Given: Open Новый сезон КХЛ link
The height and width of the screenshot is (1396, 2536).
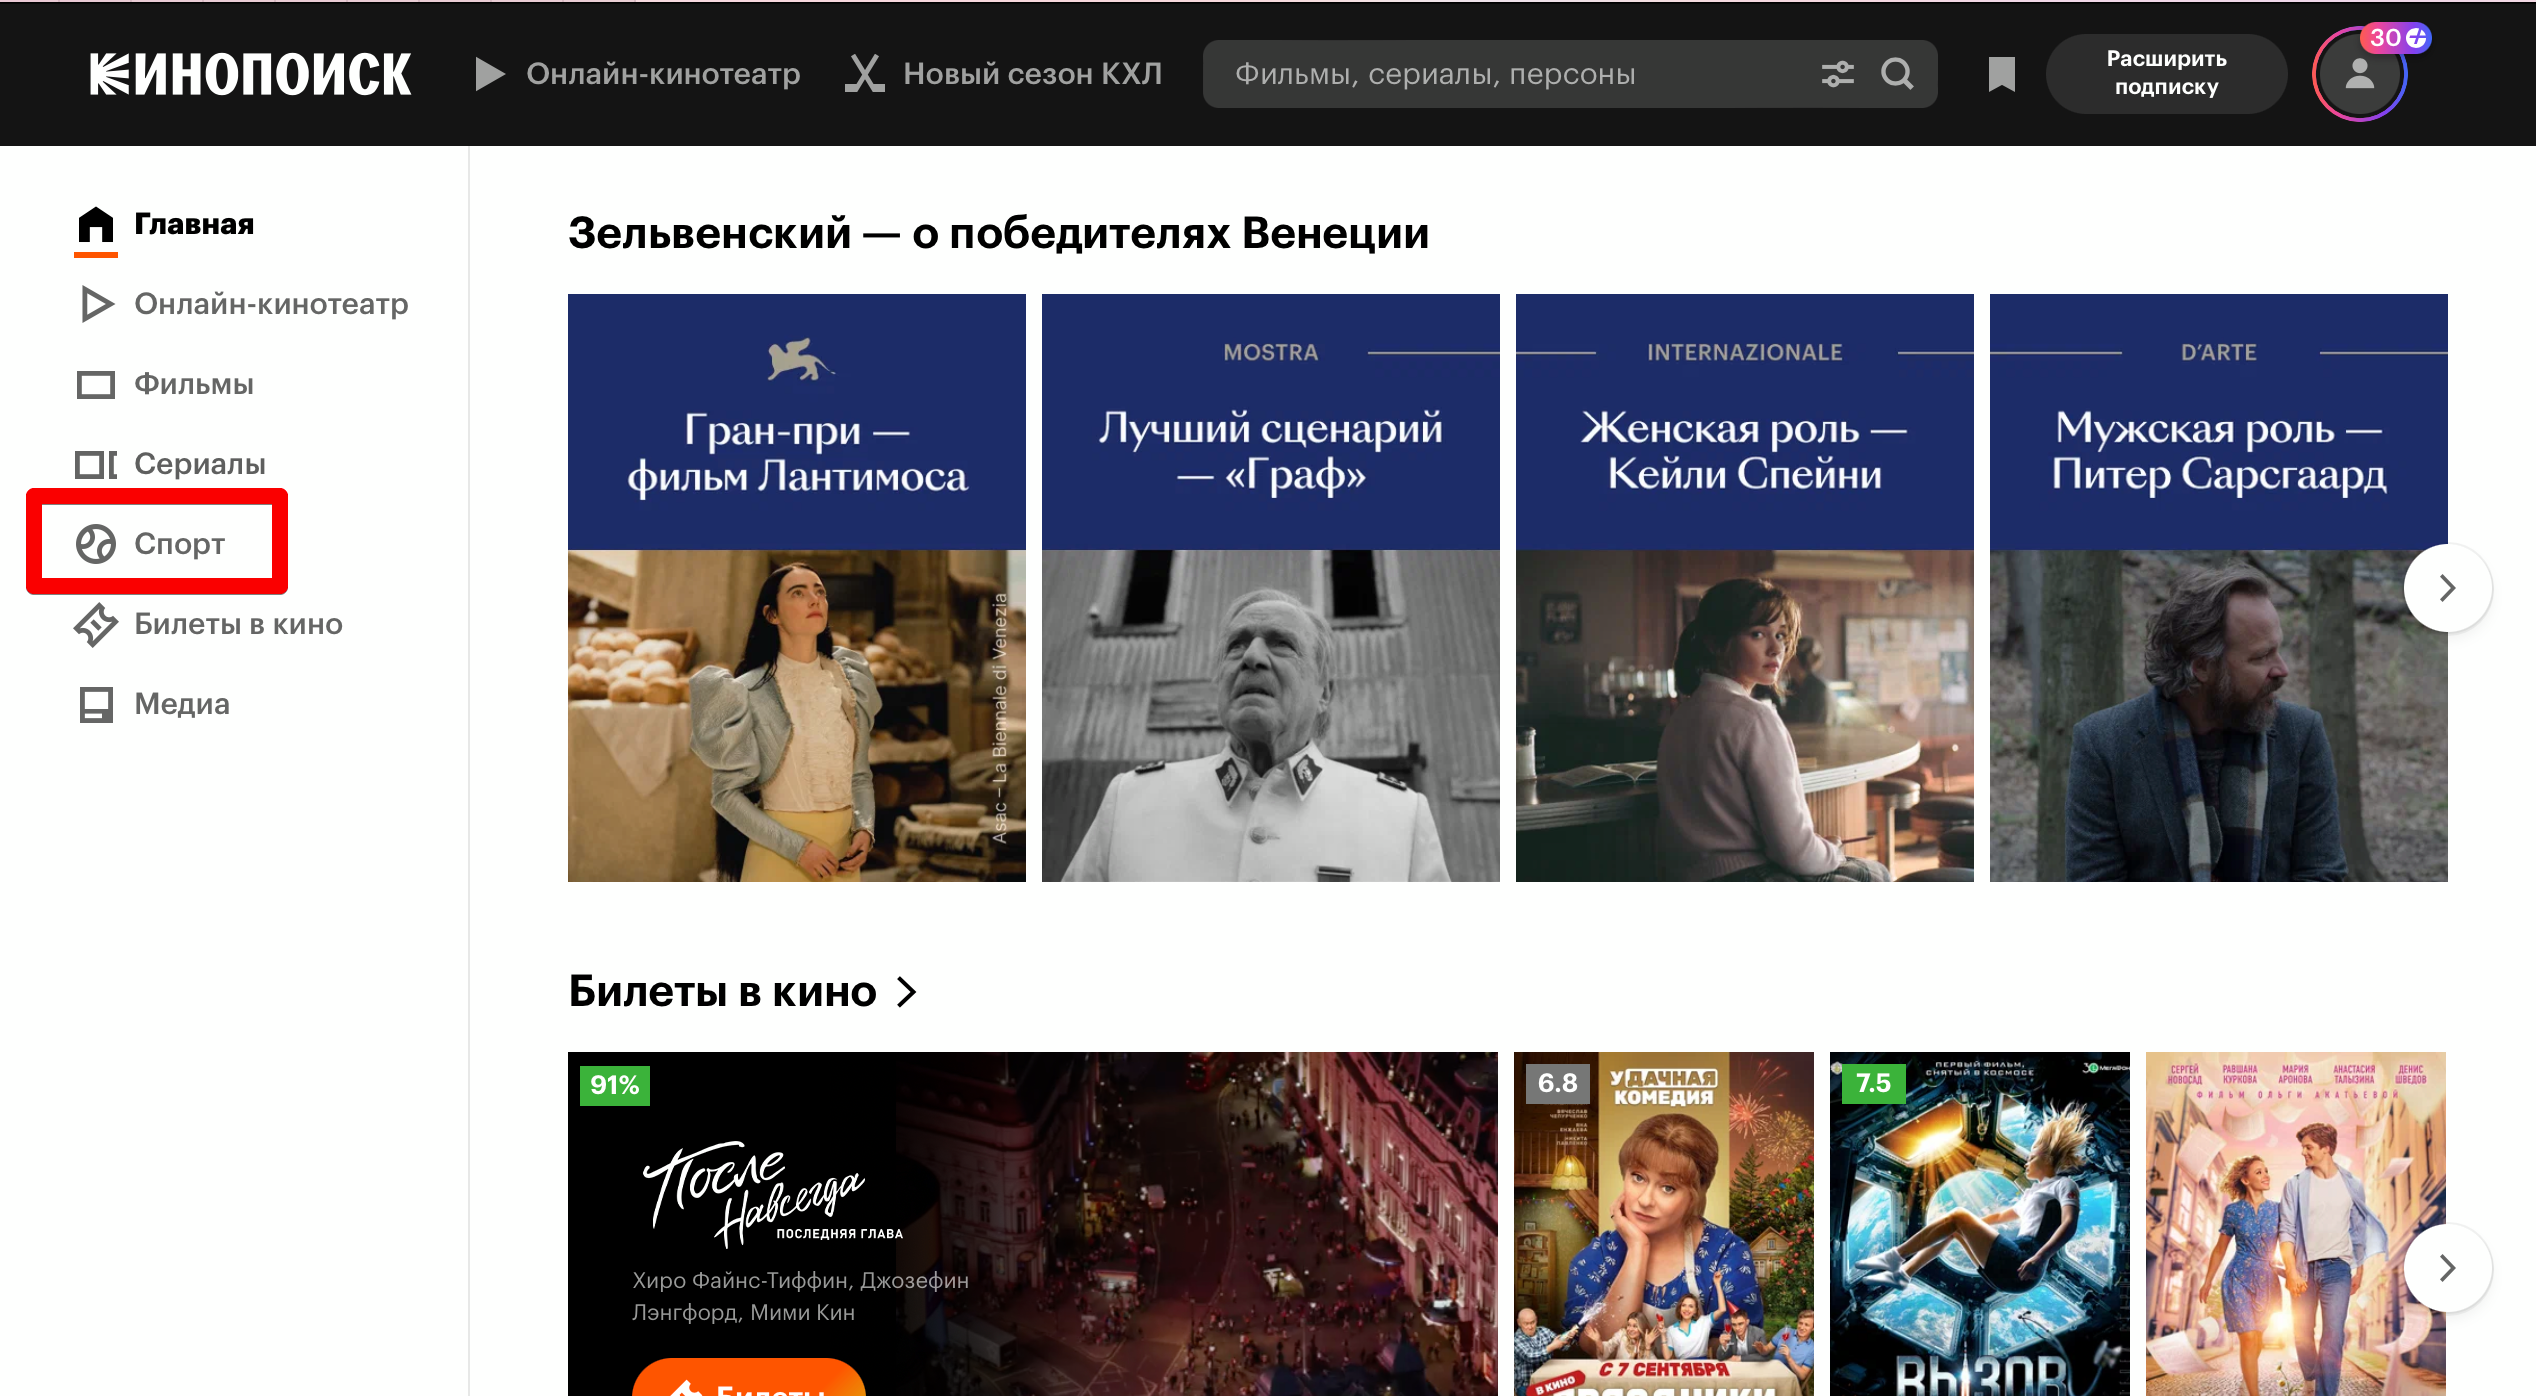Looking at the screenshot, I should [x=1031, y=74].
